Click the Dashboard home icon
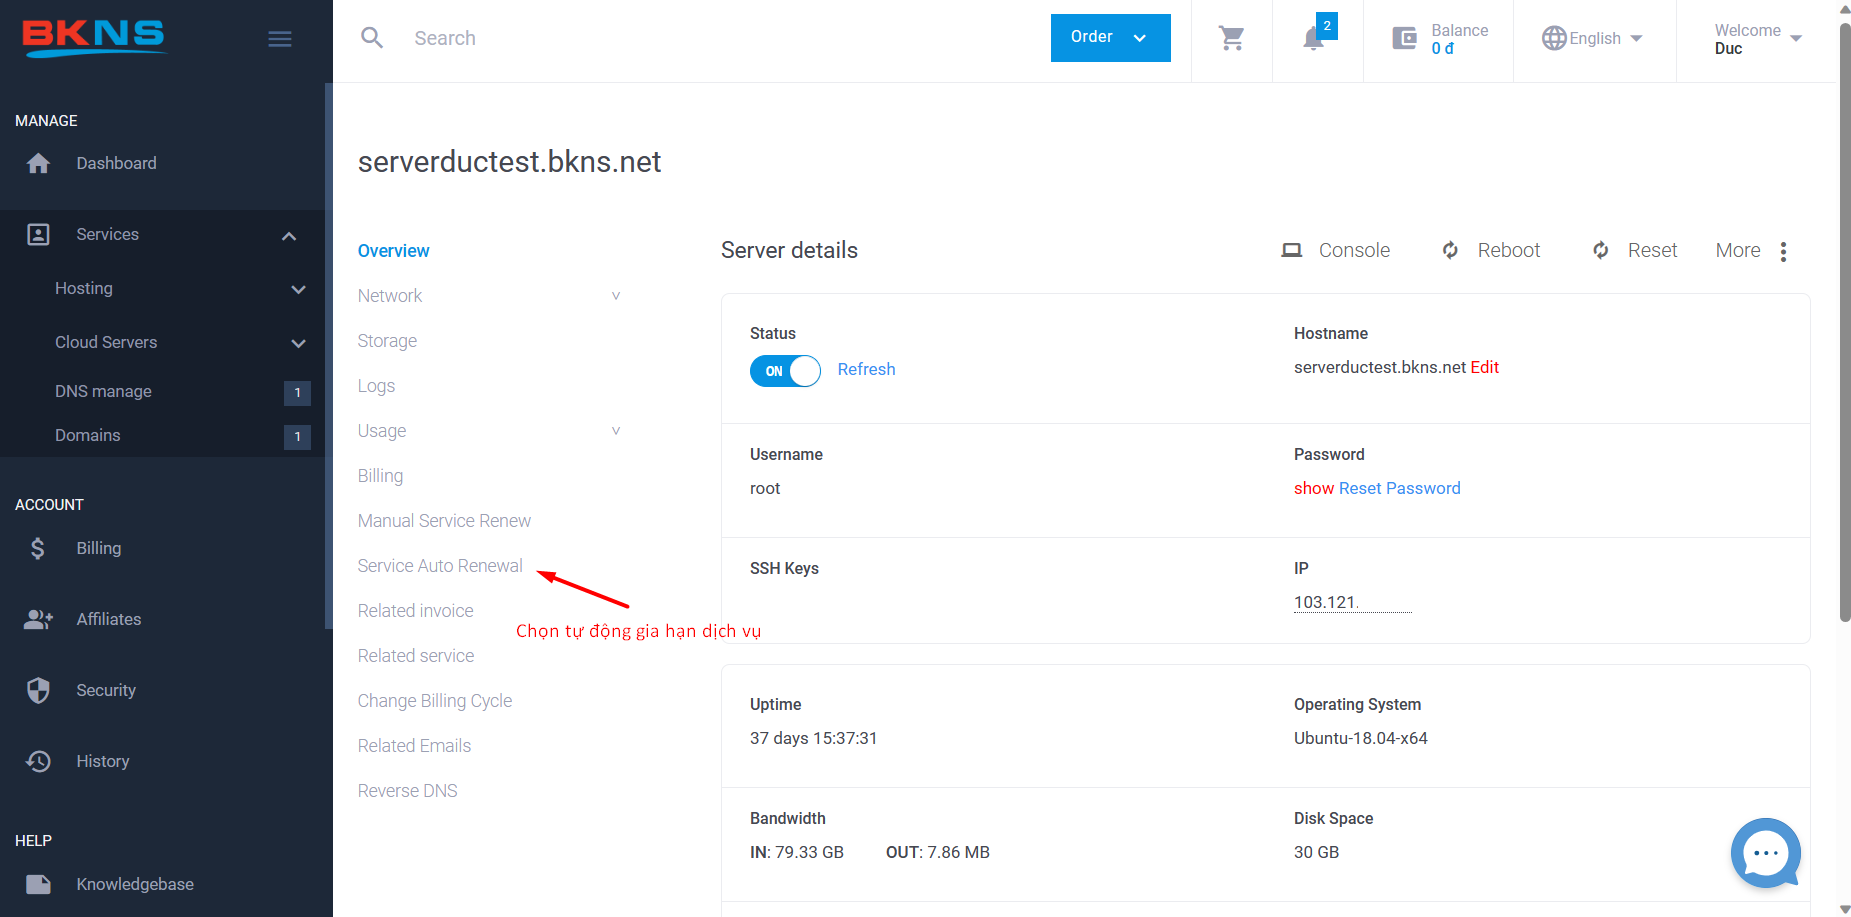The width and height of the screenshot is (1851, 917). tap(38, 163)
